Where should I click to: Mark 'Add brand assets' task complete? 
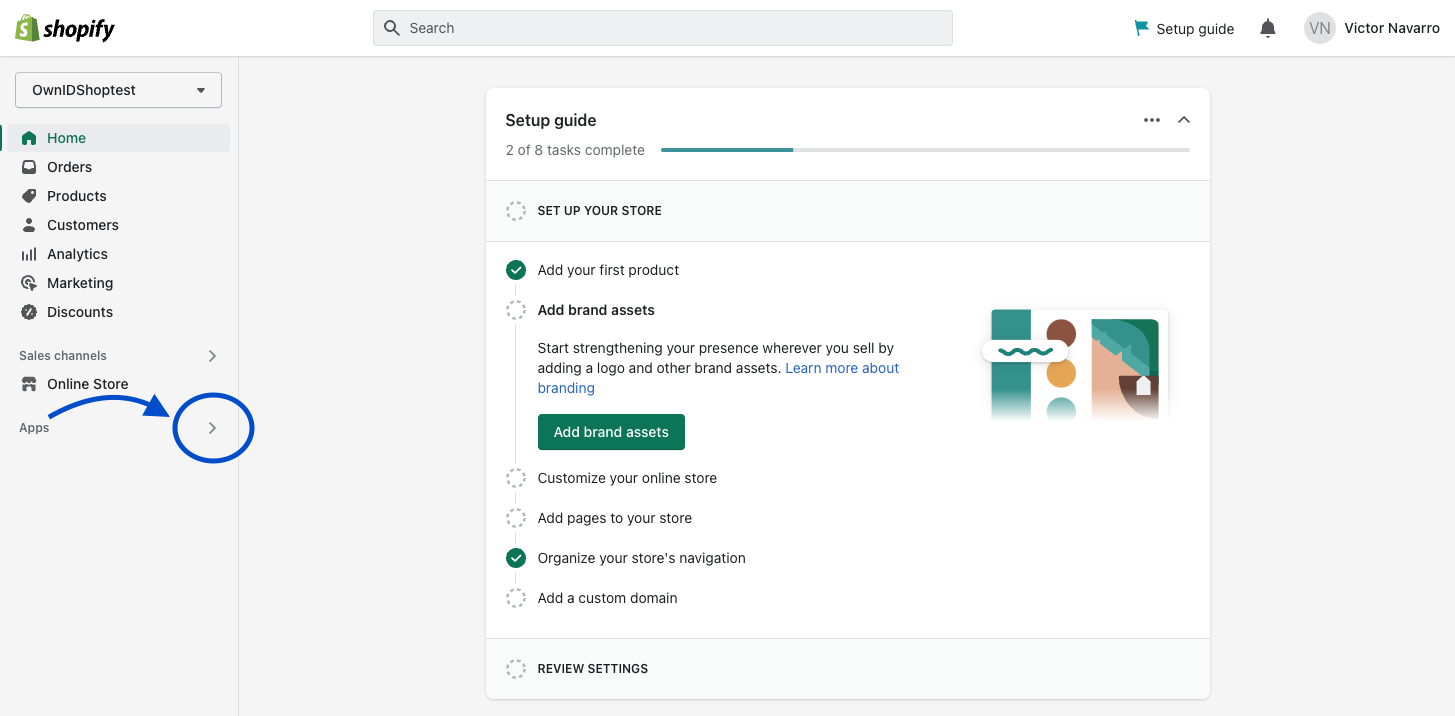point(516,309)
